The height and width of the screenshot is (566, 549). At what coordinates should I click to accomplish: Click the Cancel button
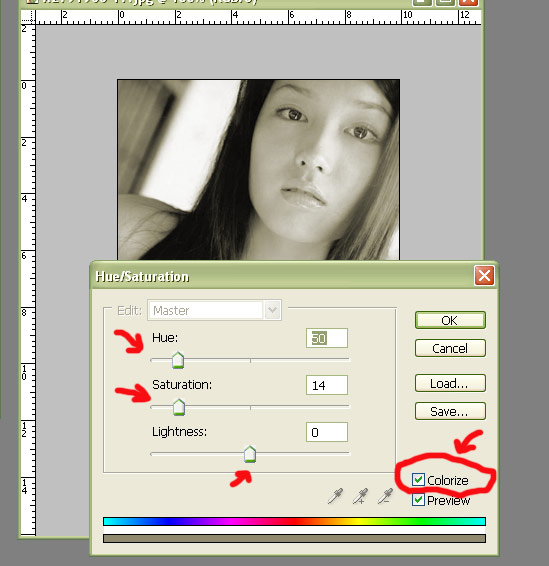point(450,348)
